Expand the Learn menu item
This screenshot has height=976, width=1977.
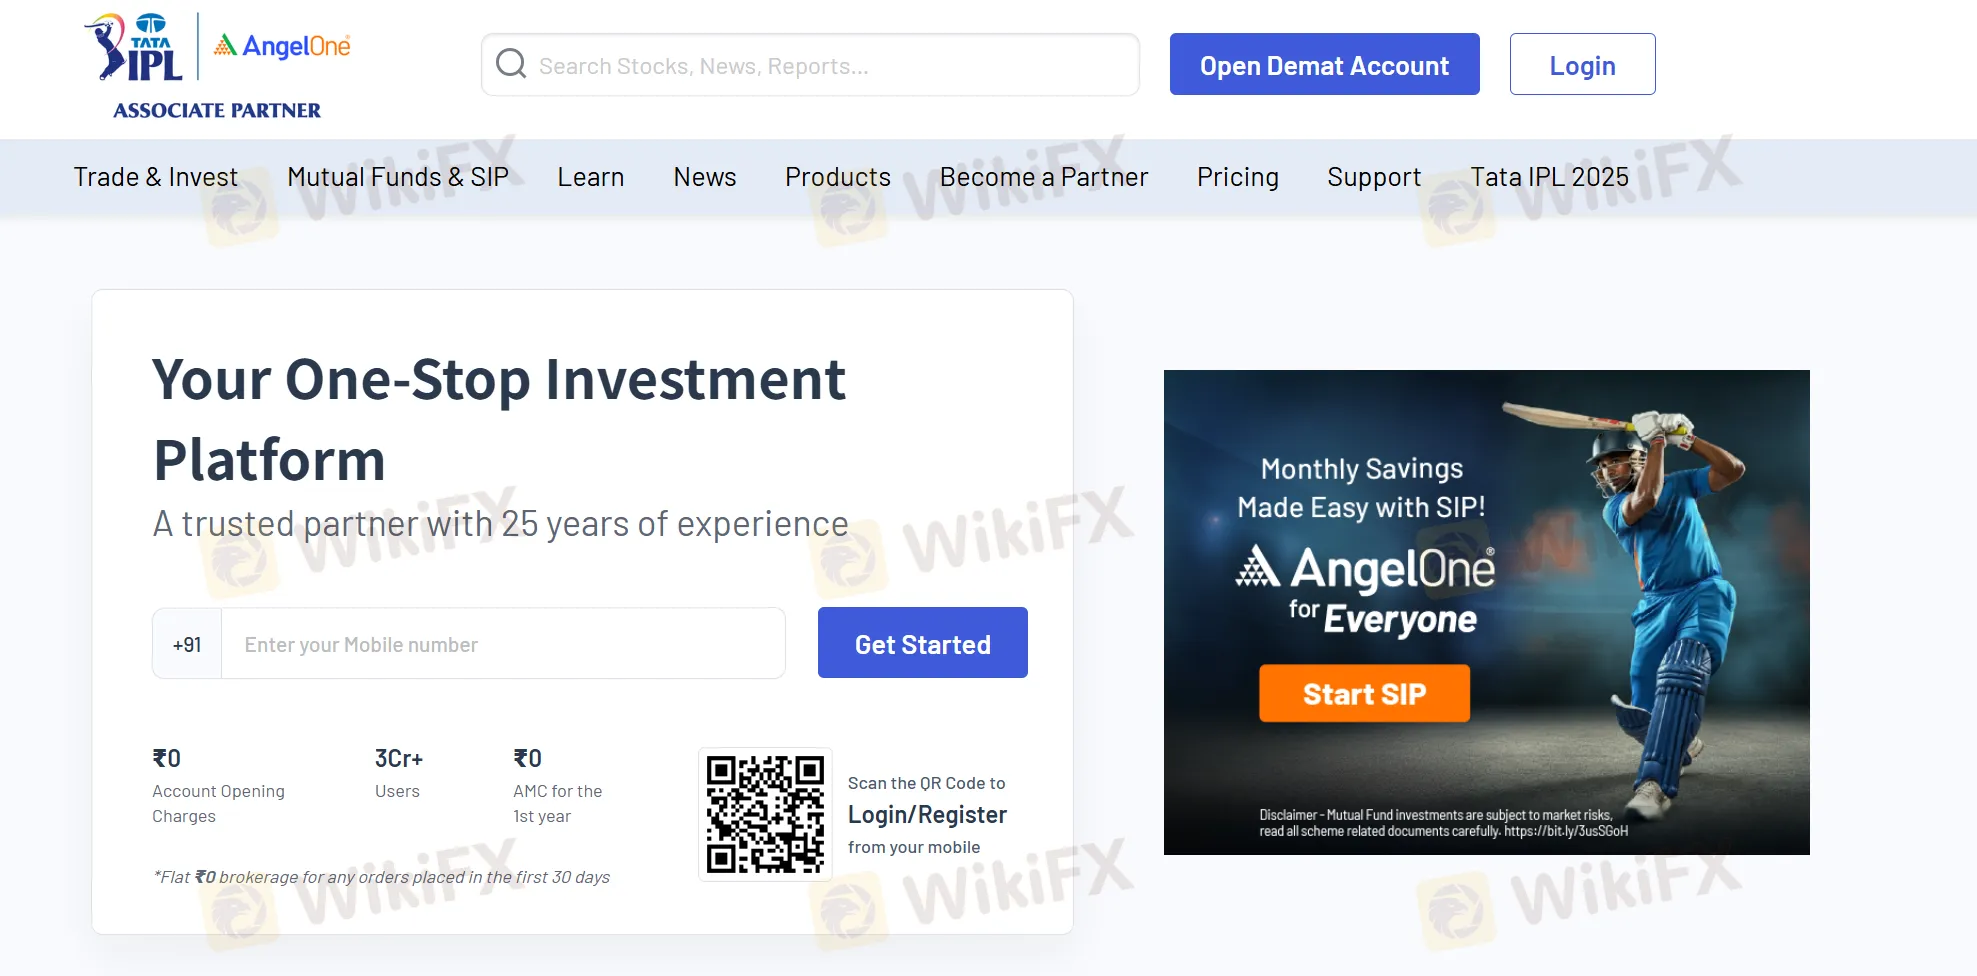click(x=591, y=177)
